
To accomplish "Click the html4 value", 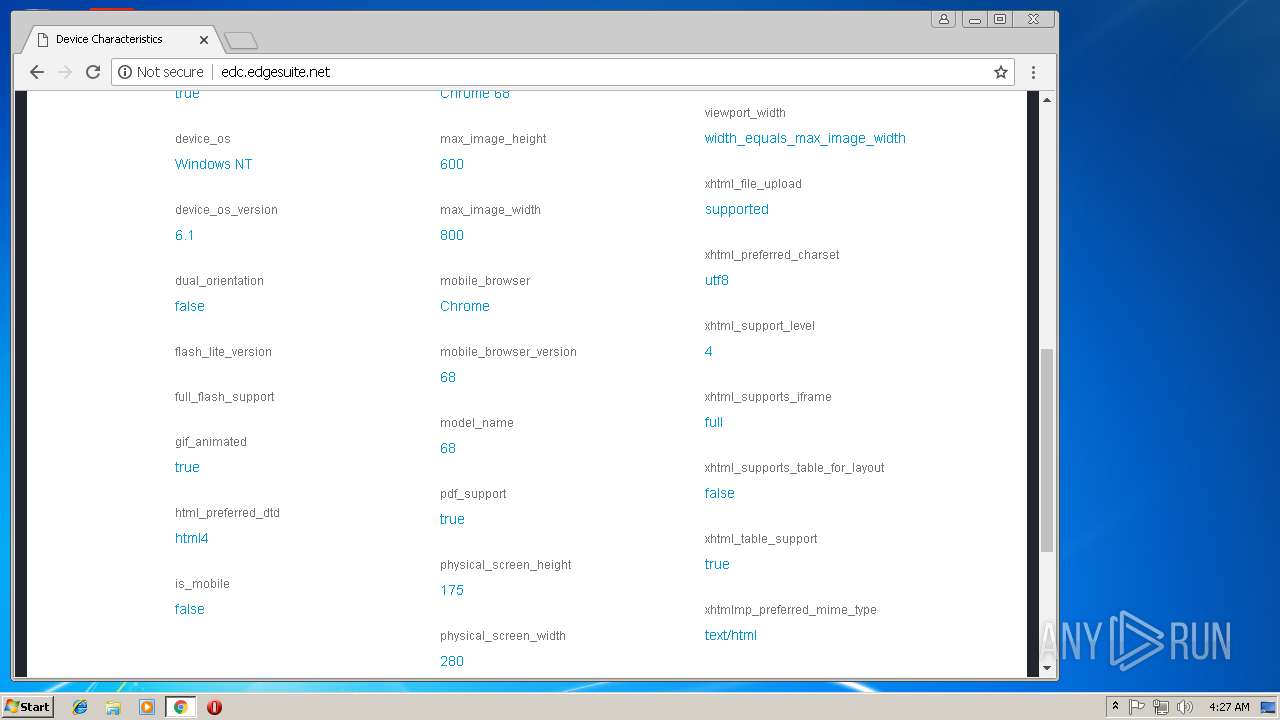I will click(x=191, y=538).
